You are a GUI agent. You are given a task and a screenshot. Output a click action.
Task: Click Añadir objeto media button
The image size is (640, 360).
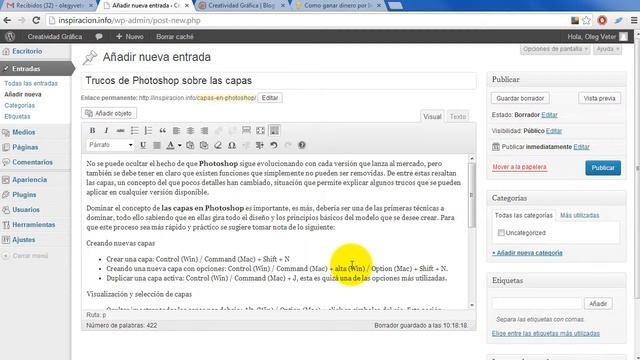click(109, 113)
